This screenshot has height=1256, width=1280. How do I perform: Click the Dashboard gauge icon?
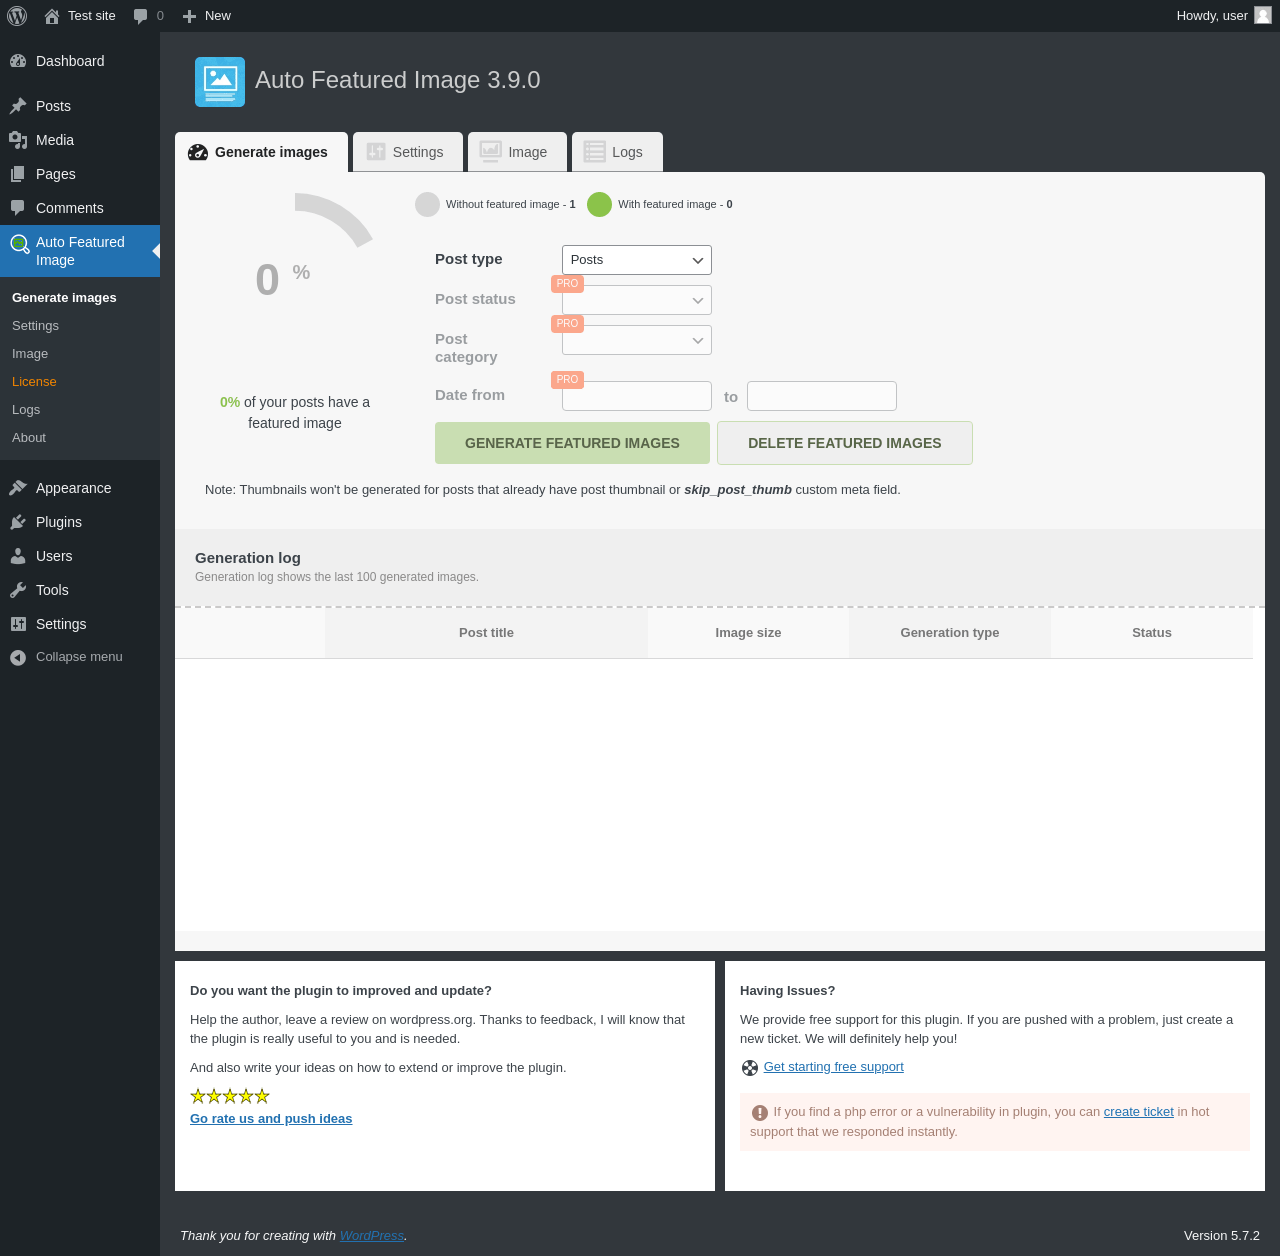(x=18, y=61)
